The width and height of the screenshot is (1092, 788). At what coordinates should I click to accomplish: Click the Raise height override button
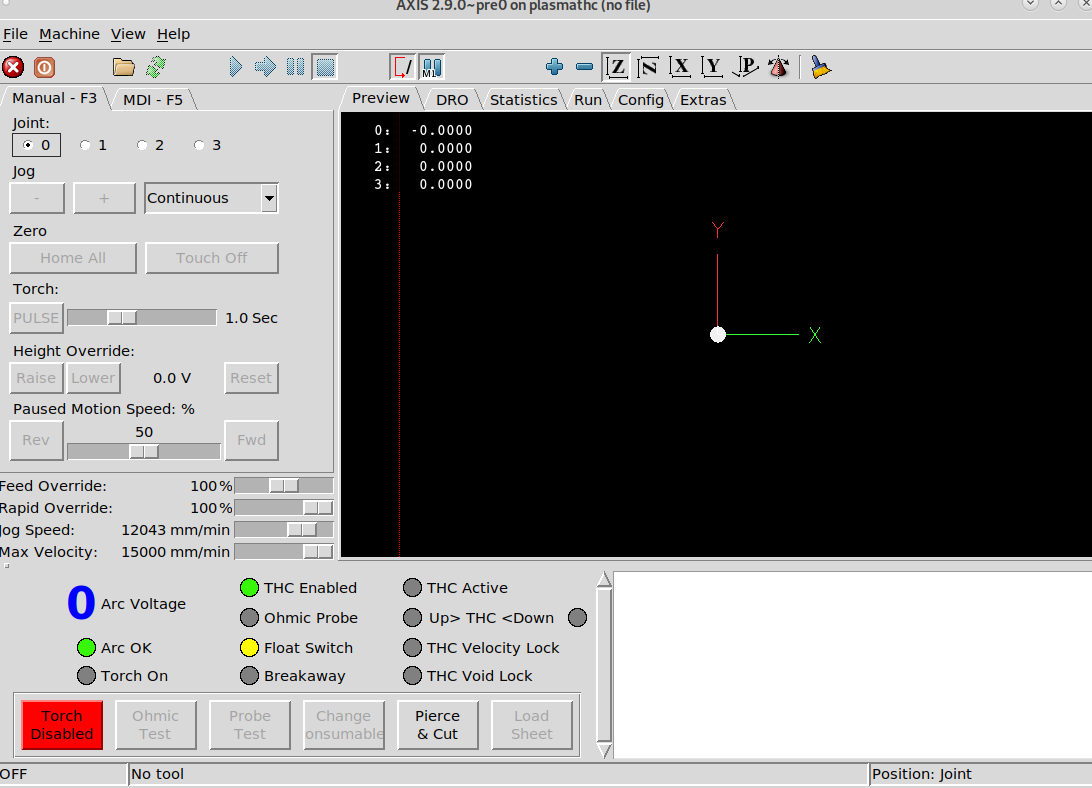coord(36,378)
